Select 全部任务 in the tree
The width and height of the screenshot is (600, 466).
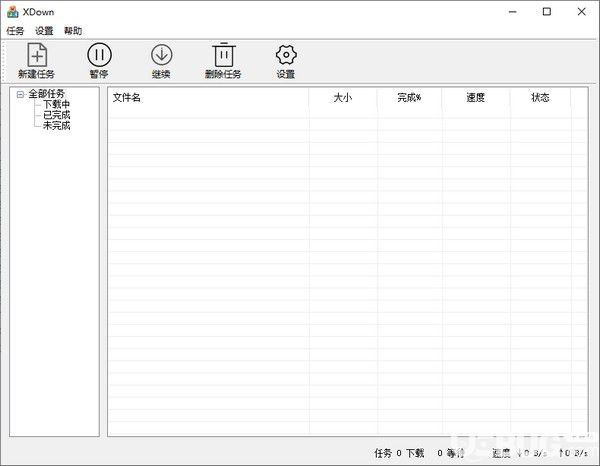point(47,93)
